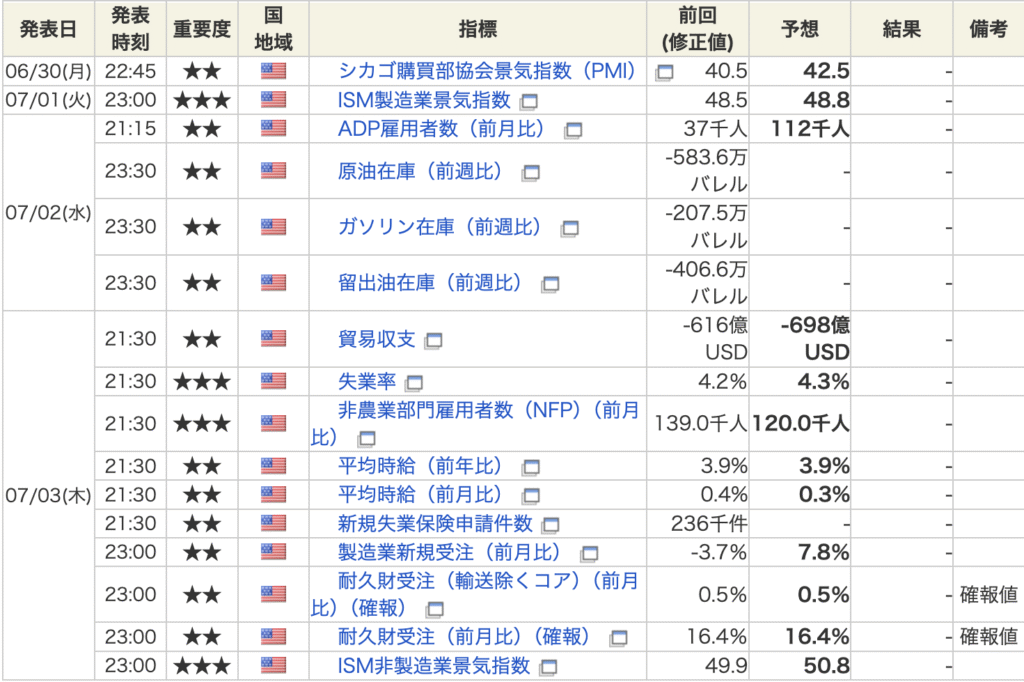The height and width of the screenshot is (682, 1024).
Task: Click popup window icon beside 耐久財受注（前月比）（確報）
Action: point(618,638)
